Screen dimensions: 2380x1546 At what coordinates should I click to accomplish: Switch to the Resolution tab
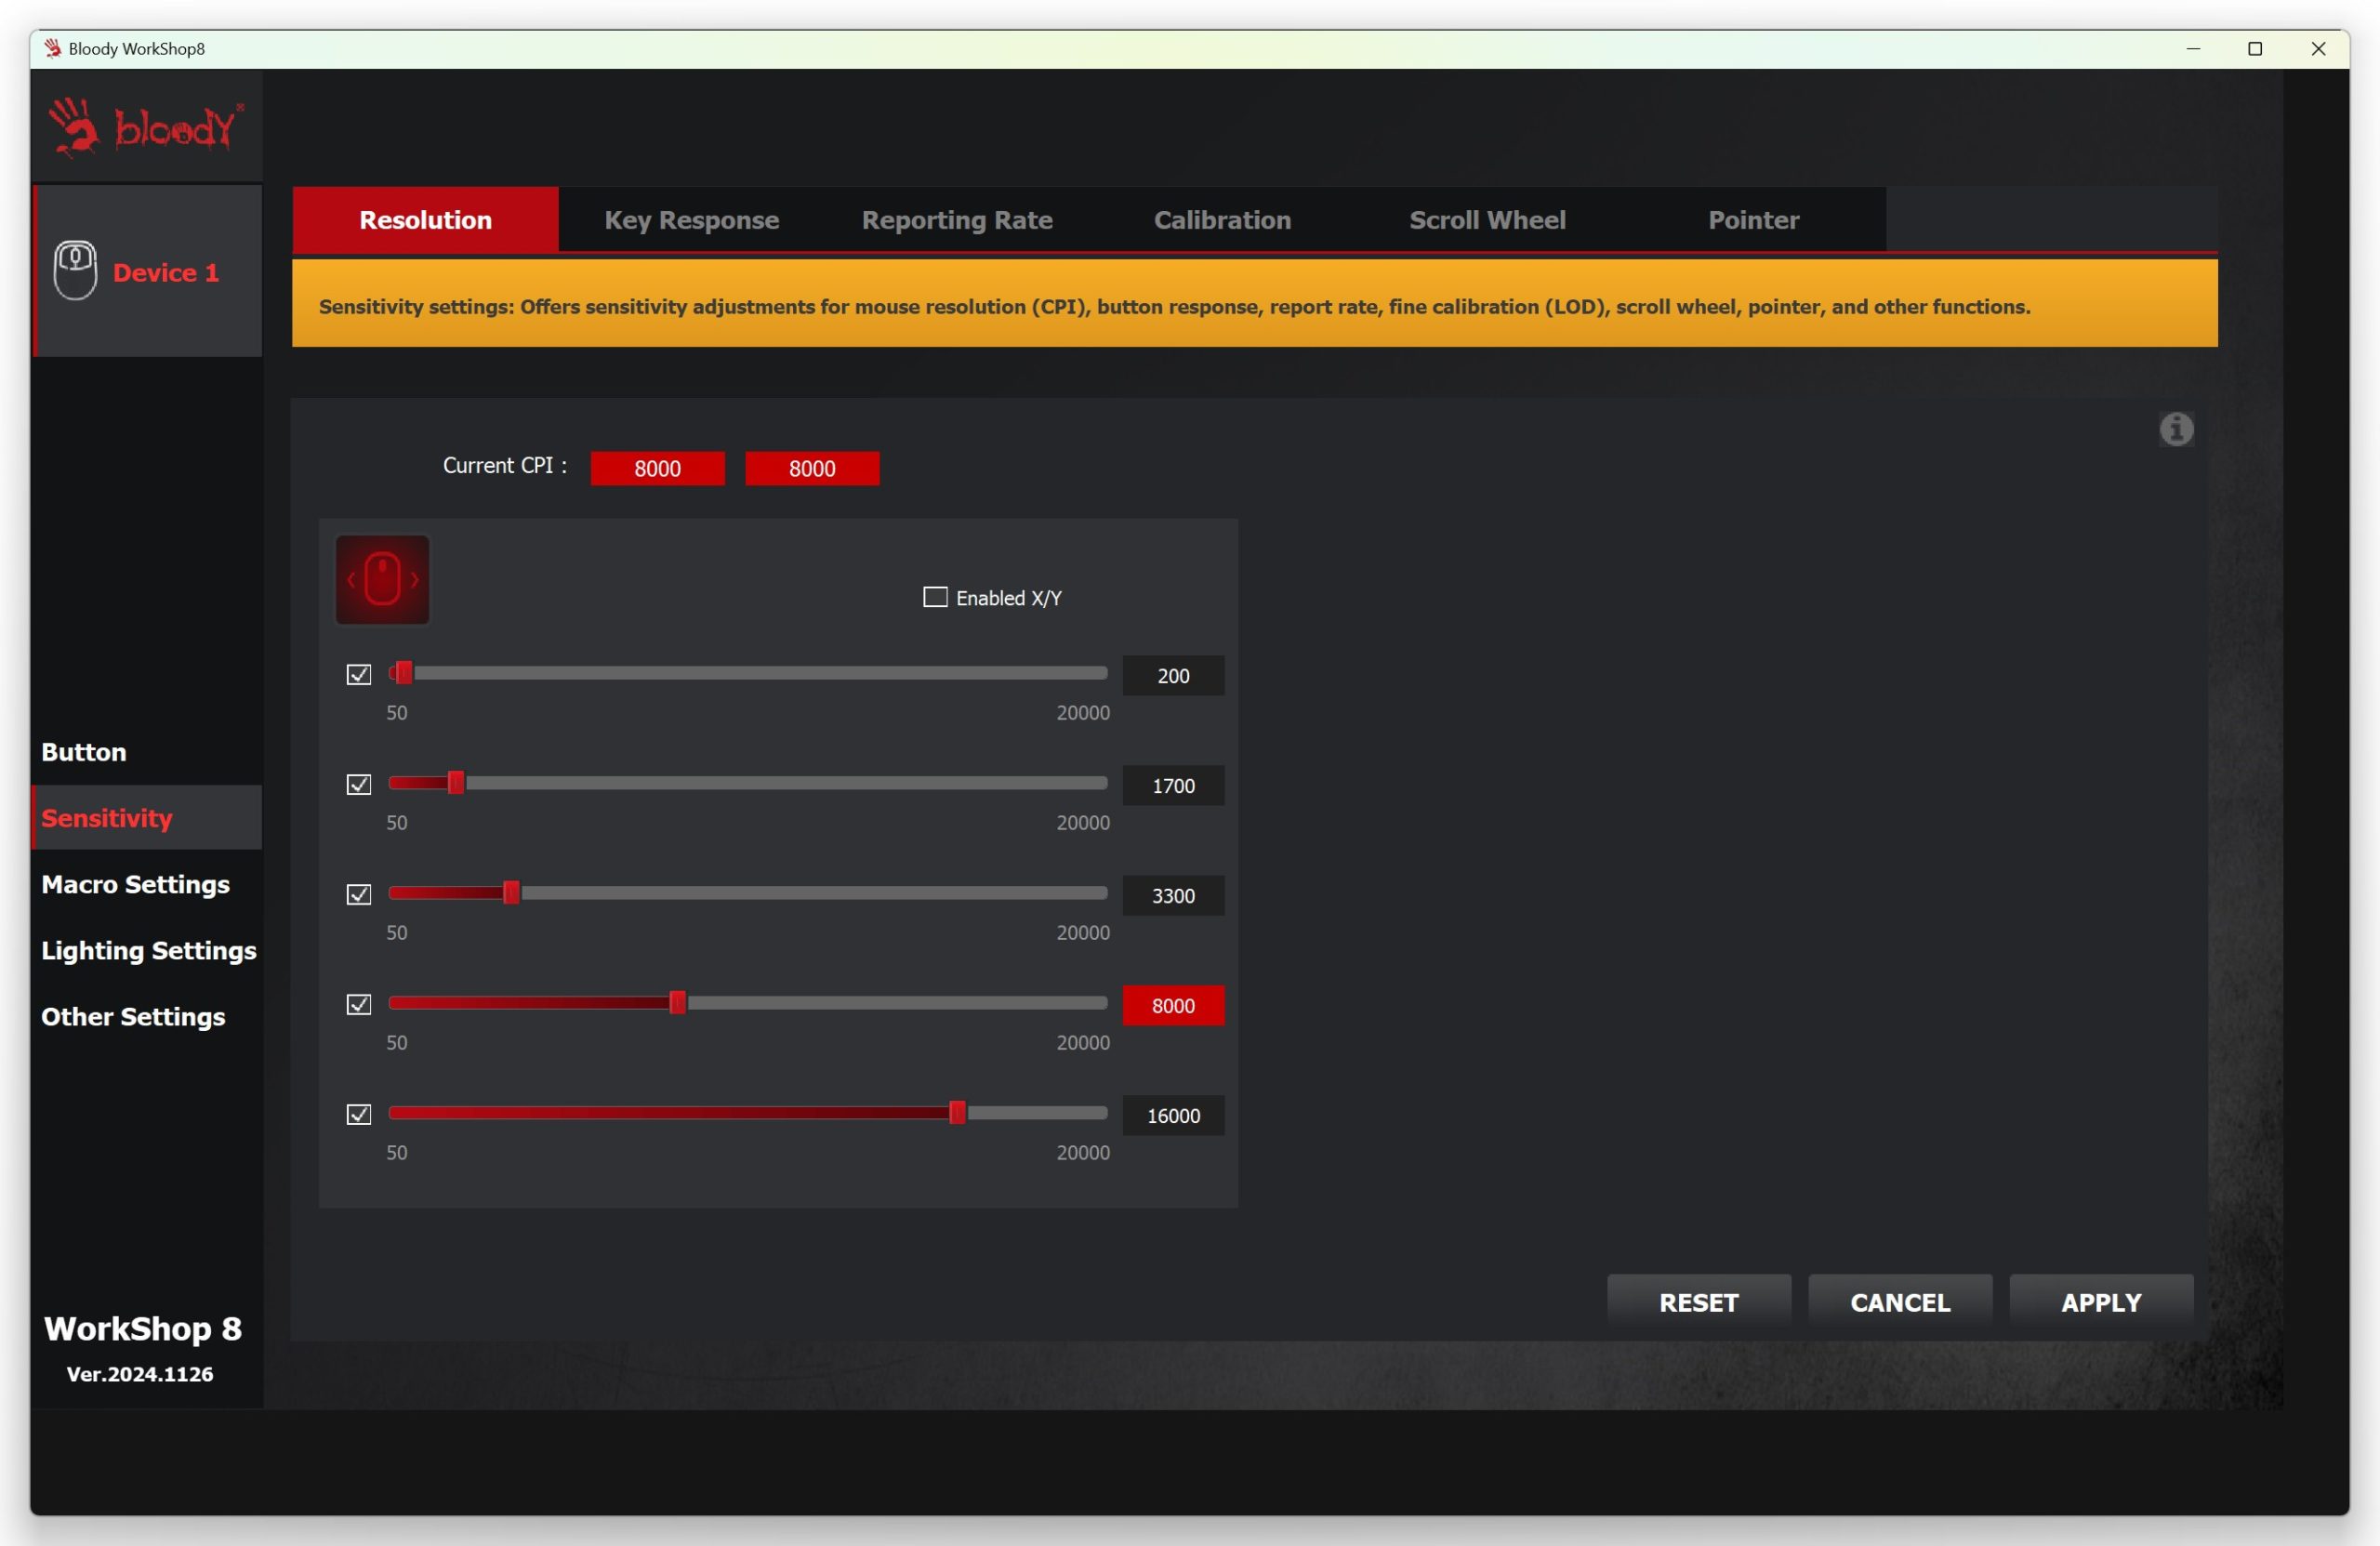coord(425,219)
